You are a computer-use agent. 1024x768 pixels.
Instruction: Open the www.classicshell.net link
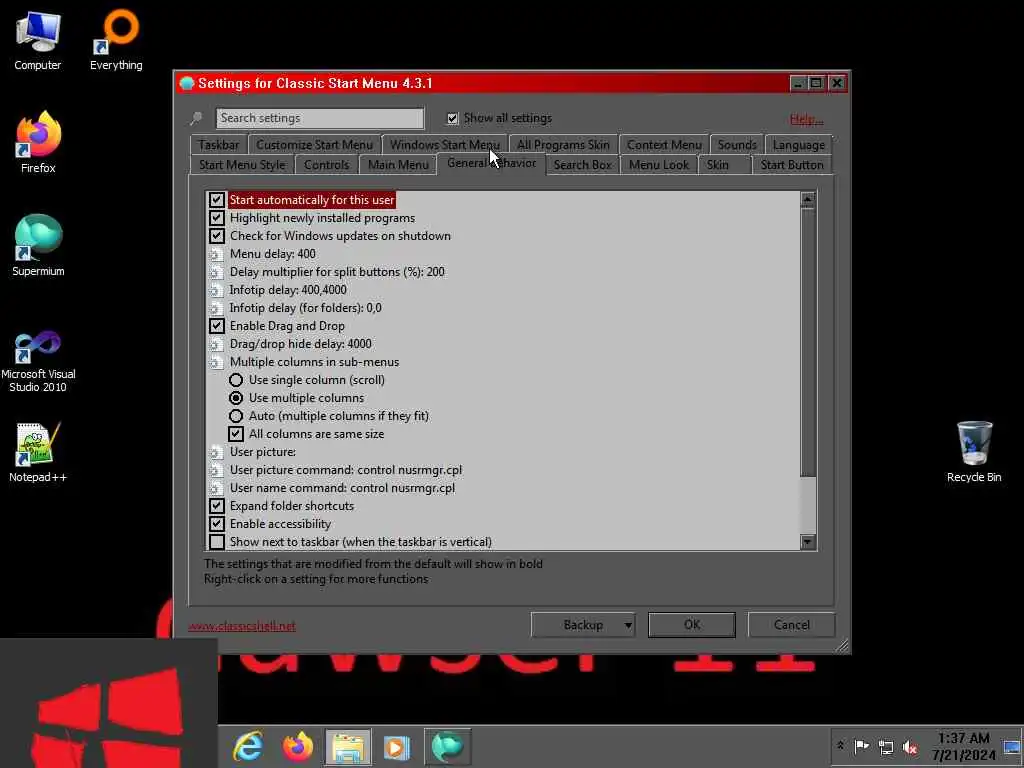coord(242,626)
